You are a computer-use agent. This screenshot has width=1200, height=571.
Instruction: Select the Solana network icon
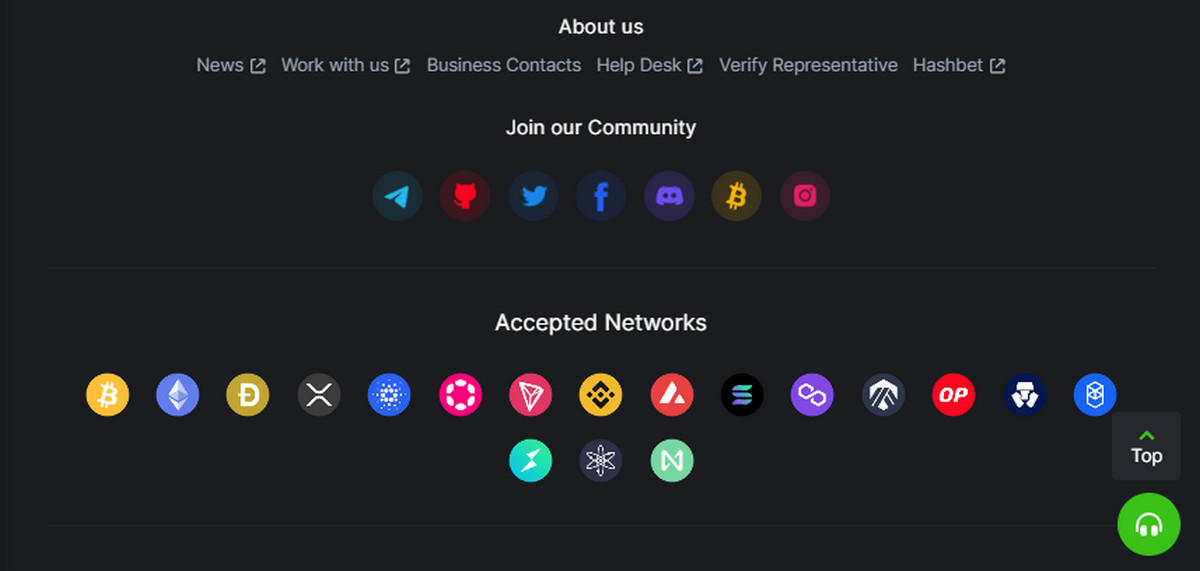click(x=742, y=395)
